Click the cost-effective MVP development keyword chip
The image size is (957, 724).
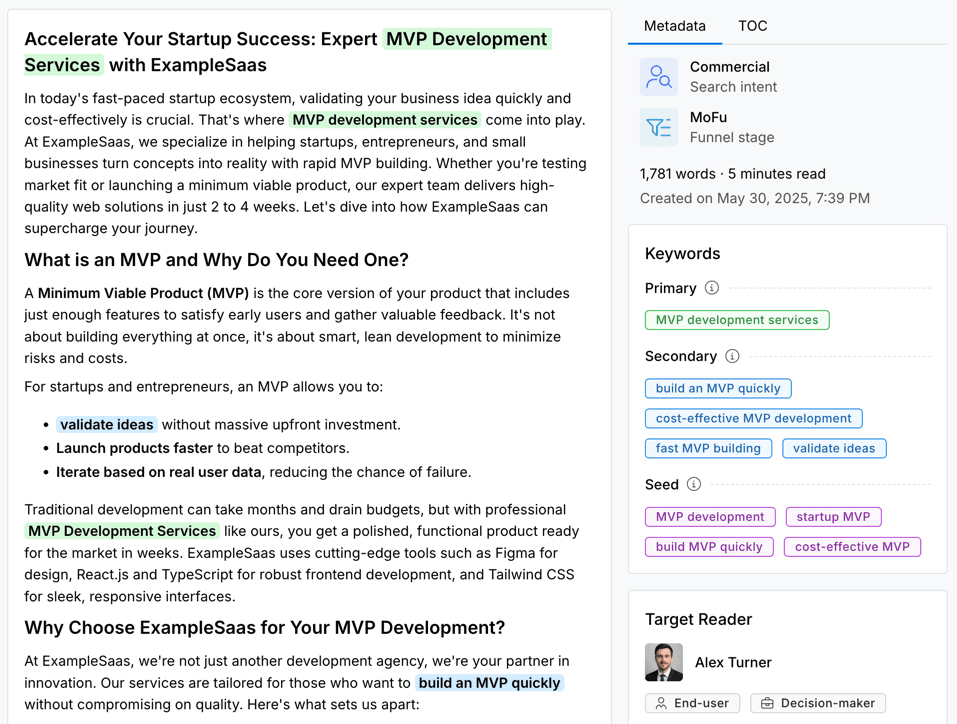click(753, 418)
